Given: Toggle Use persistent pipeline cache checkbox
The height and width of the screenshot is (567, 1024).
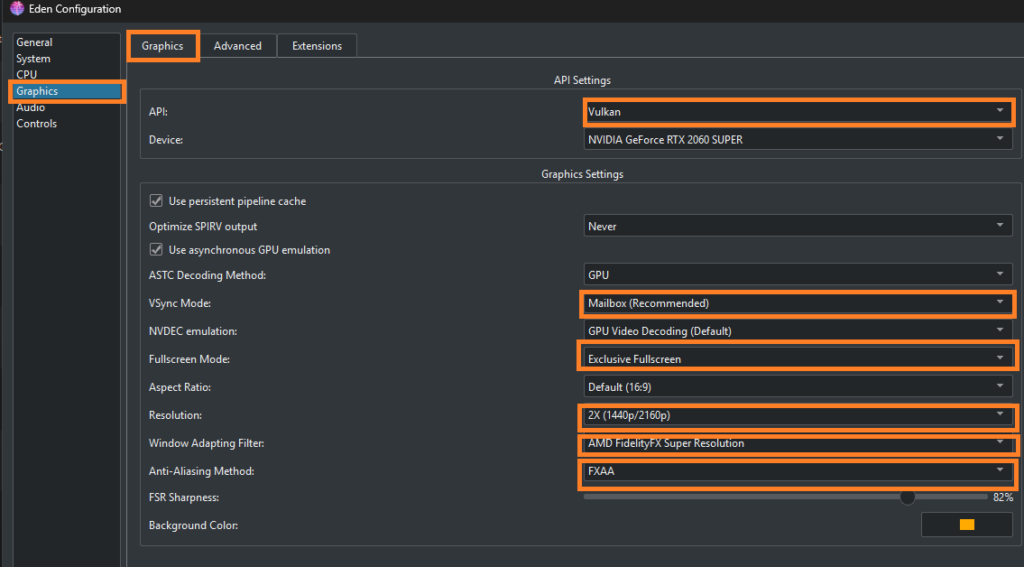Looking at the screenshot, I should [x=156, y=201].
